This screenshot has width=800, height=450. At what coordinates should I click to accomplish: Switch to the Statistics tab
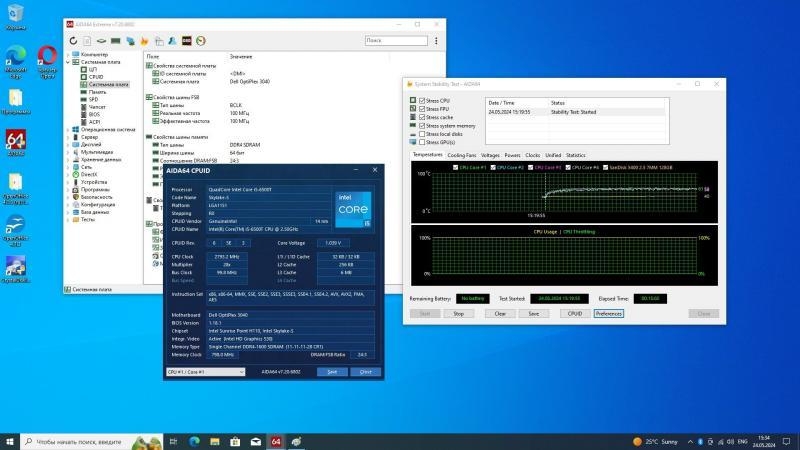click(x=576, y=155)
